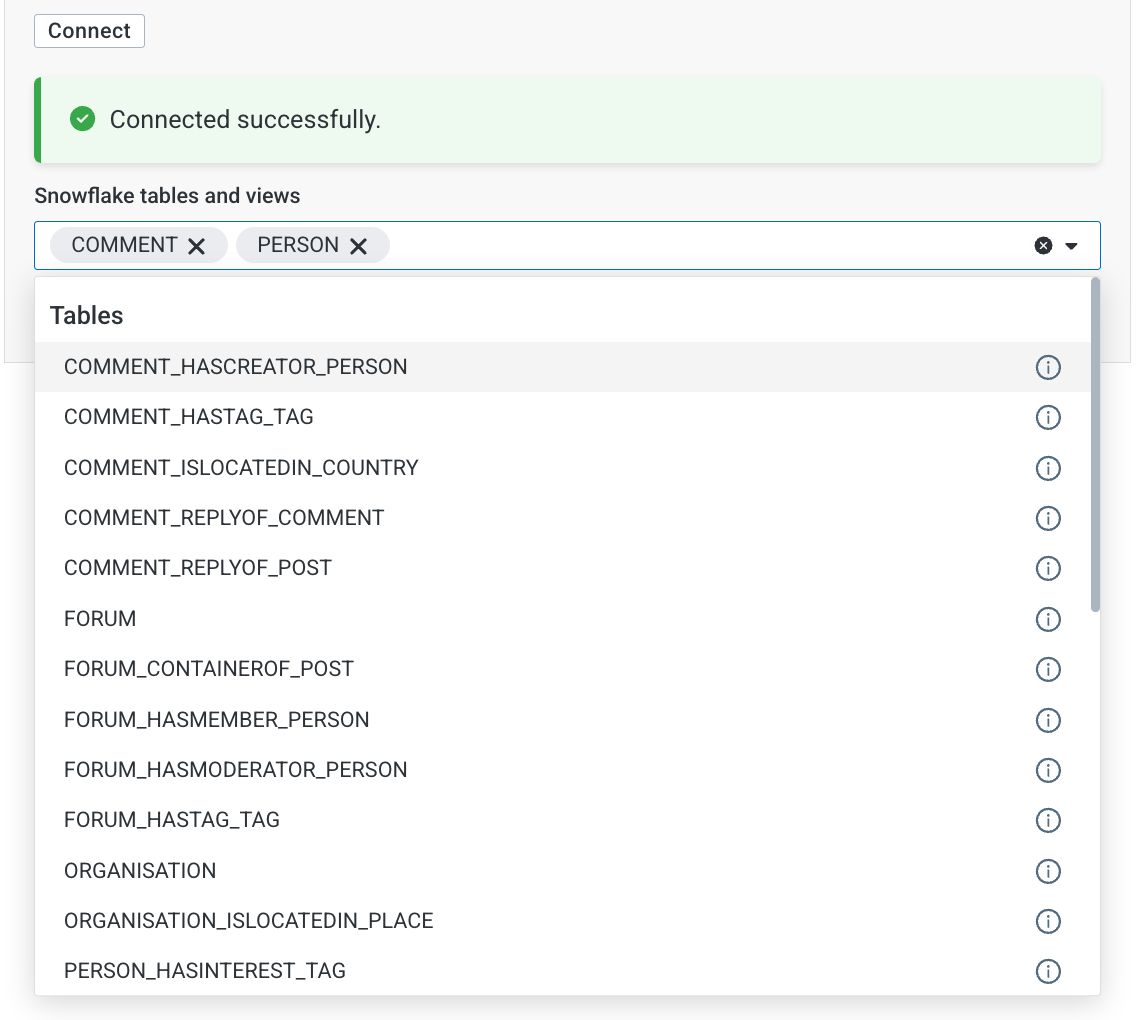Screen dimensions: 1136x1020
Task: Clear all selected Snowflake tables
Action: (1043, 246)
